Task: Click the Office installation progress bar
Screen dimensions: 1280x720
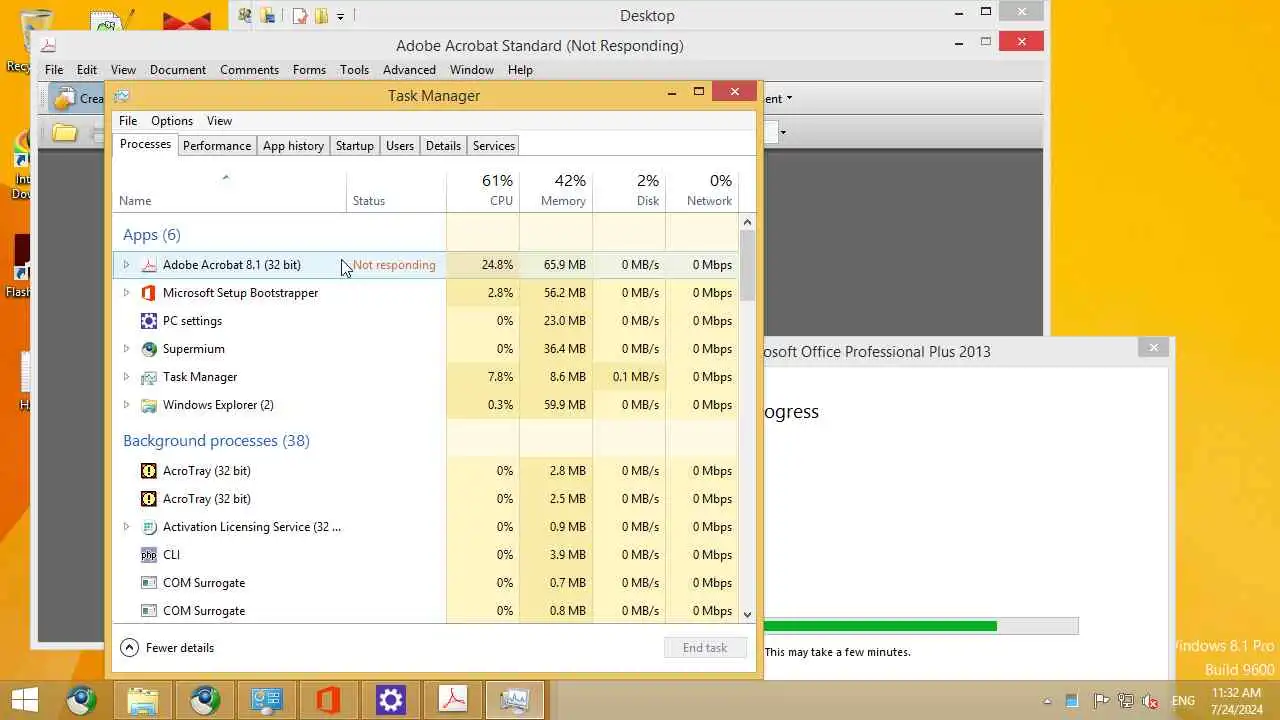Action: pyautogui.click(x=921, y=626)
